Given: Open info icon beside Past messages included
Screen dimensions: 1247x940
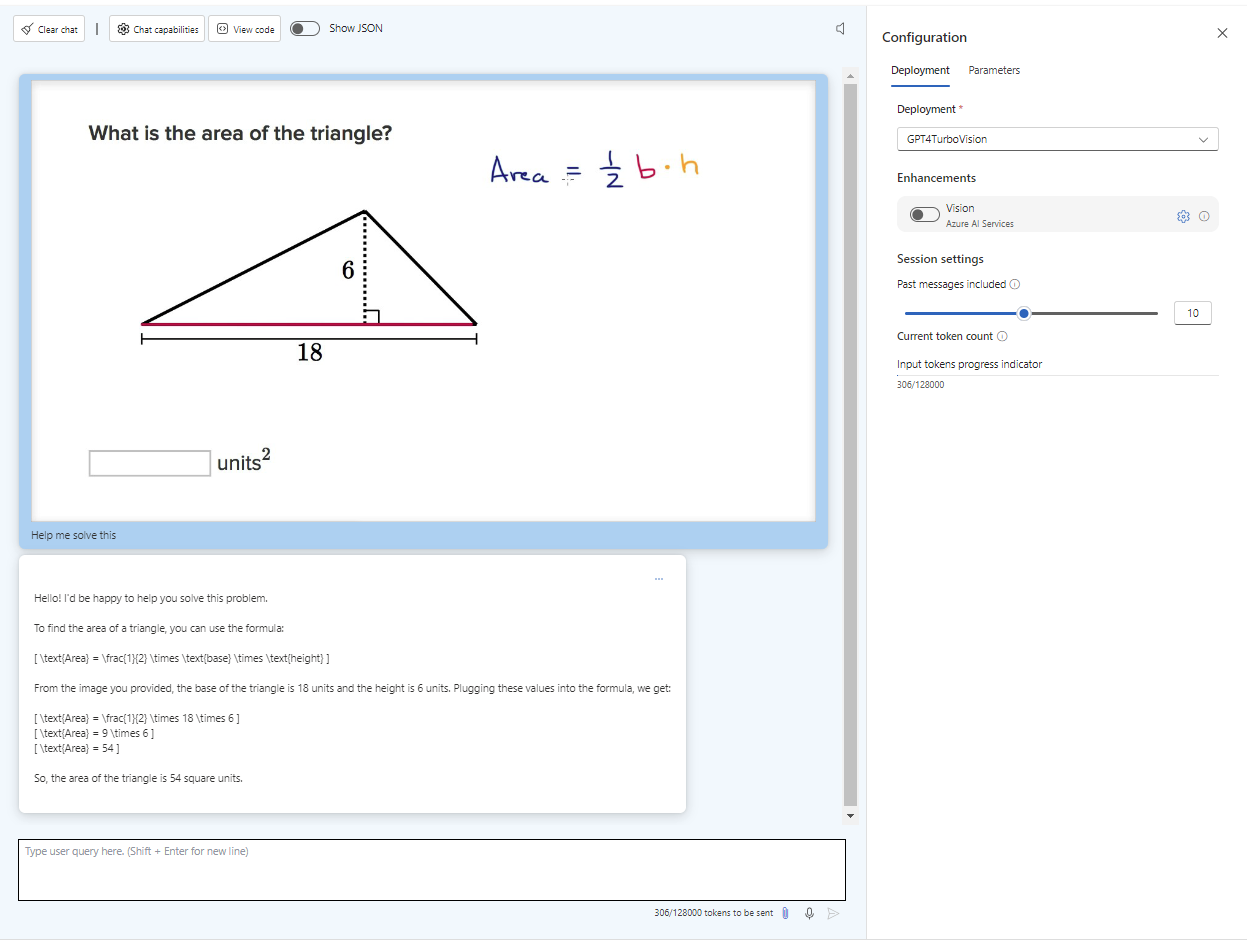Looking at the screenshot, I should point(1015,284).
